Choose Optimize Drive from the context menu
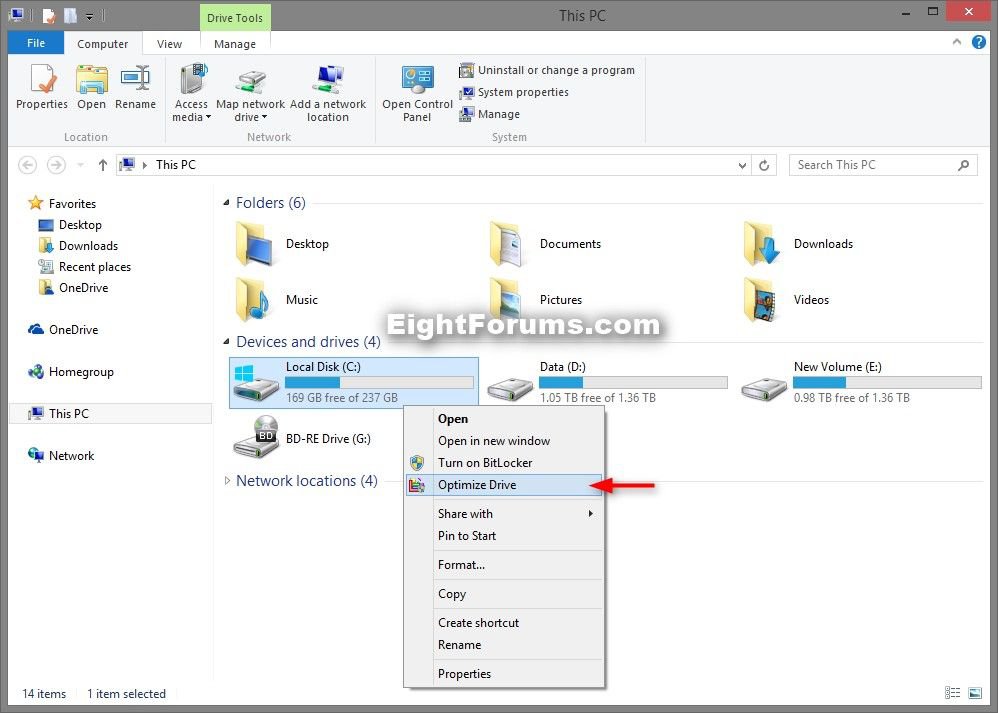This screenshot has width=998, height=713. coord(479,484)
